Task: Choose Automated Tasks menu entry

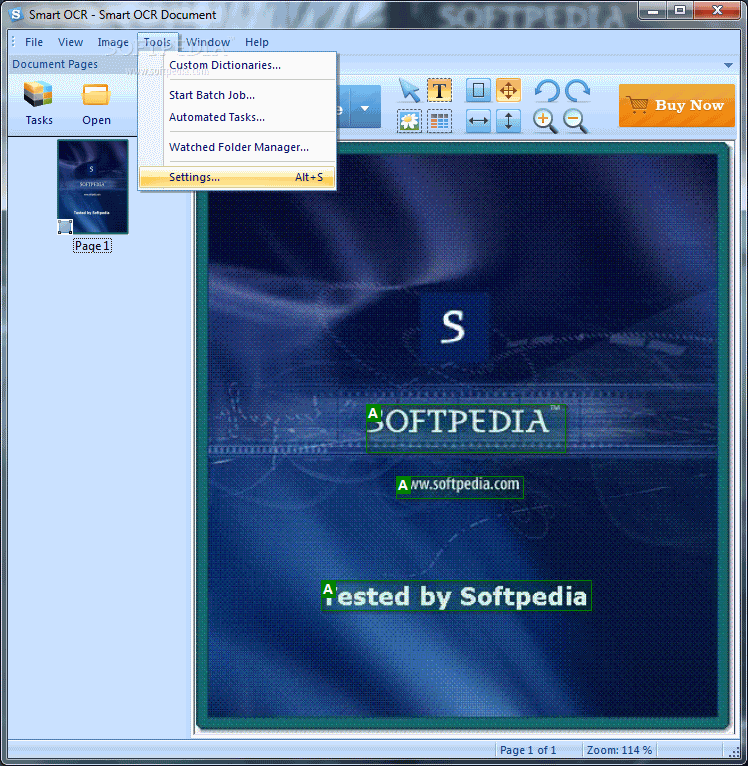Action: (x=237, y=117)
